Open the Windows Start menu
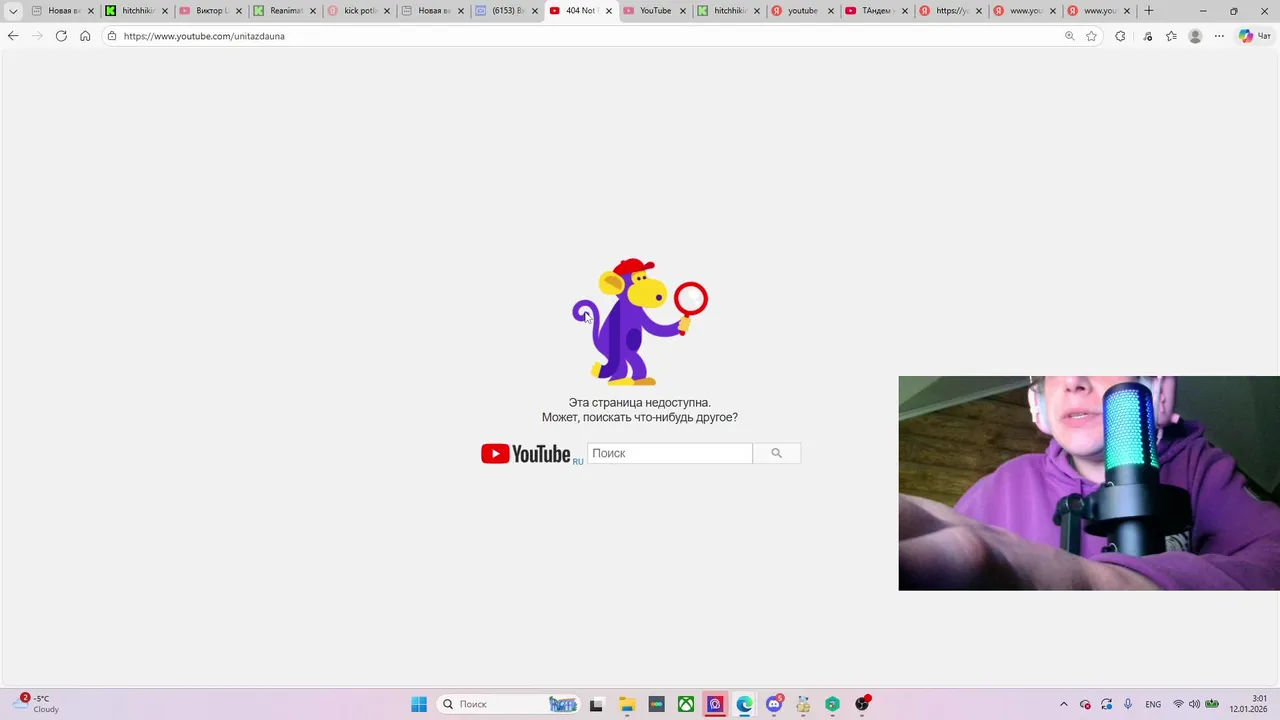This screenshot has height=720, width=1280. (x=419, y=704)
